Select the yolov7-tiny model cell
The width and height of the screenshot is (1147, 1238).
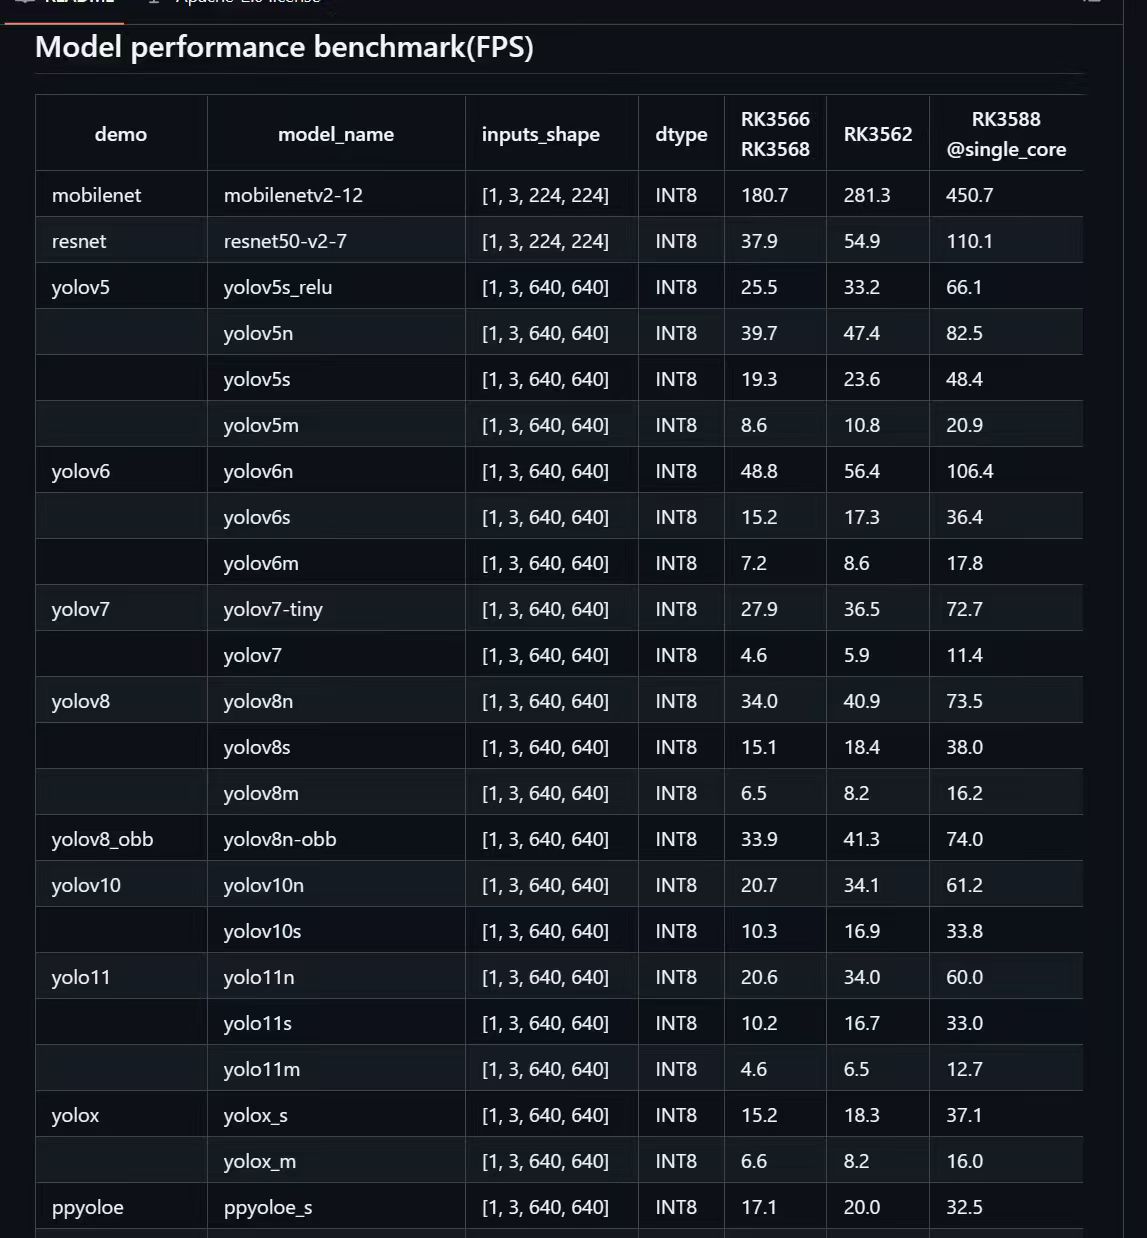pos(273,610)
